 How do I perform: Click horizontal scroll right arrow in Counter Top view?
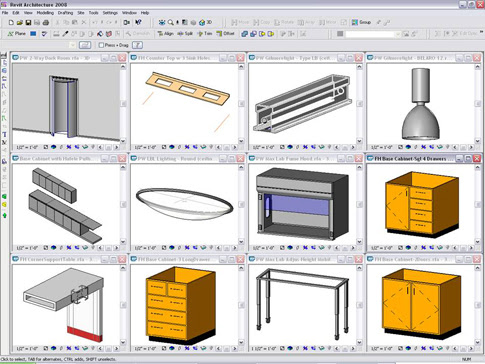click(x=235, y=147)
